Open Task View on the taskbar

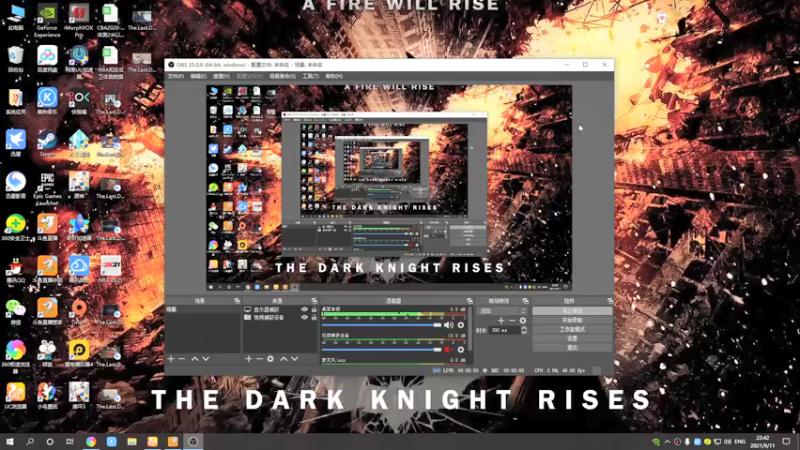(x=69, y=441)
